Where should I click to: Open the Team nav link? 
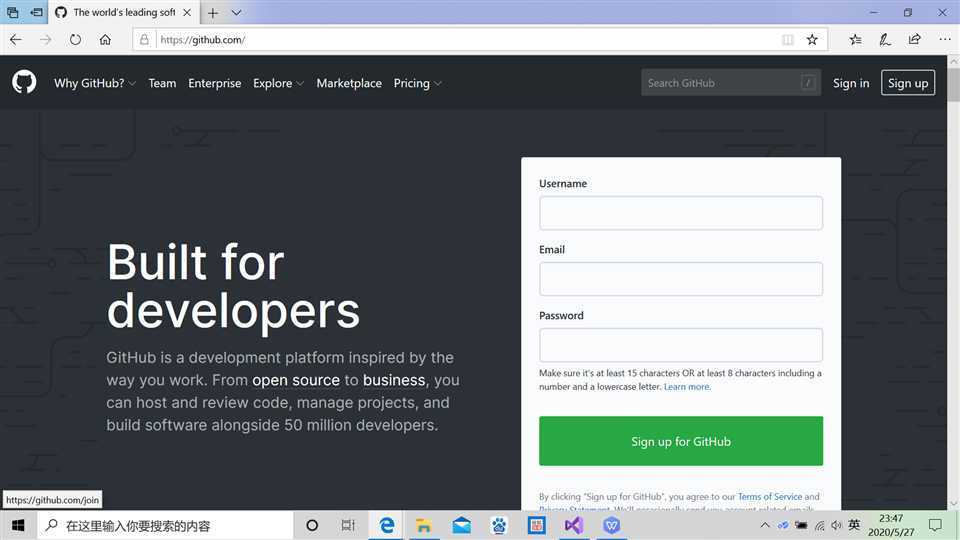162,83
